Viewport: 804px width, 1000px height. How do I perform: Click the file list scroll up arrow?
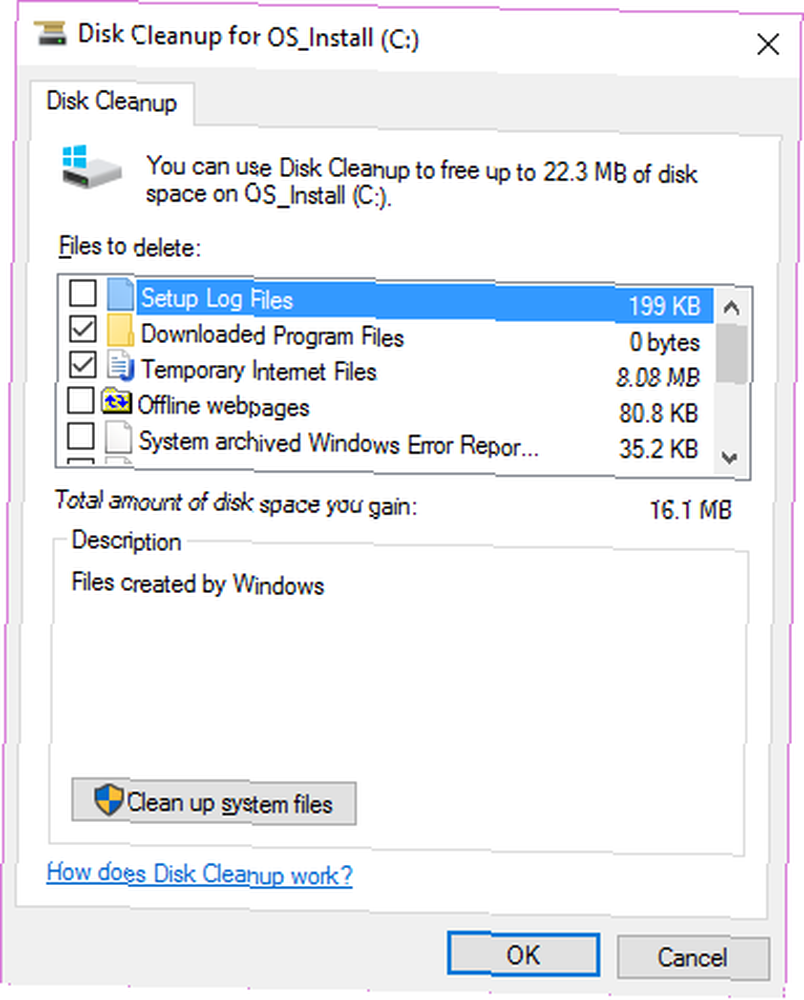[731, 309]
